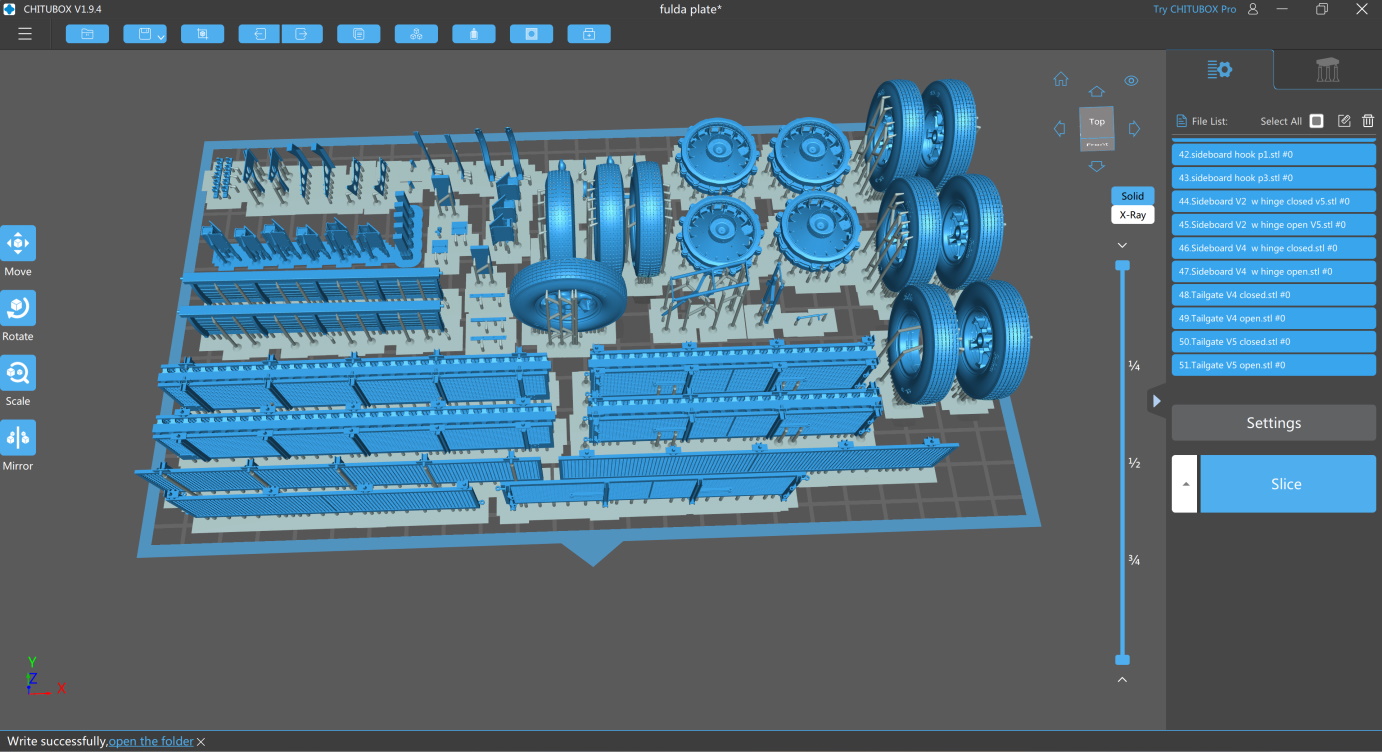Screen dimensions: 1382x752
Task: Click the undo arrow toolbar button
Action: click(x=260, y=34)
